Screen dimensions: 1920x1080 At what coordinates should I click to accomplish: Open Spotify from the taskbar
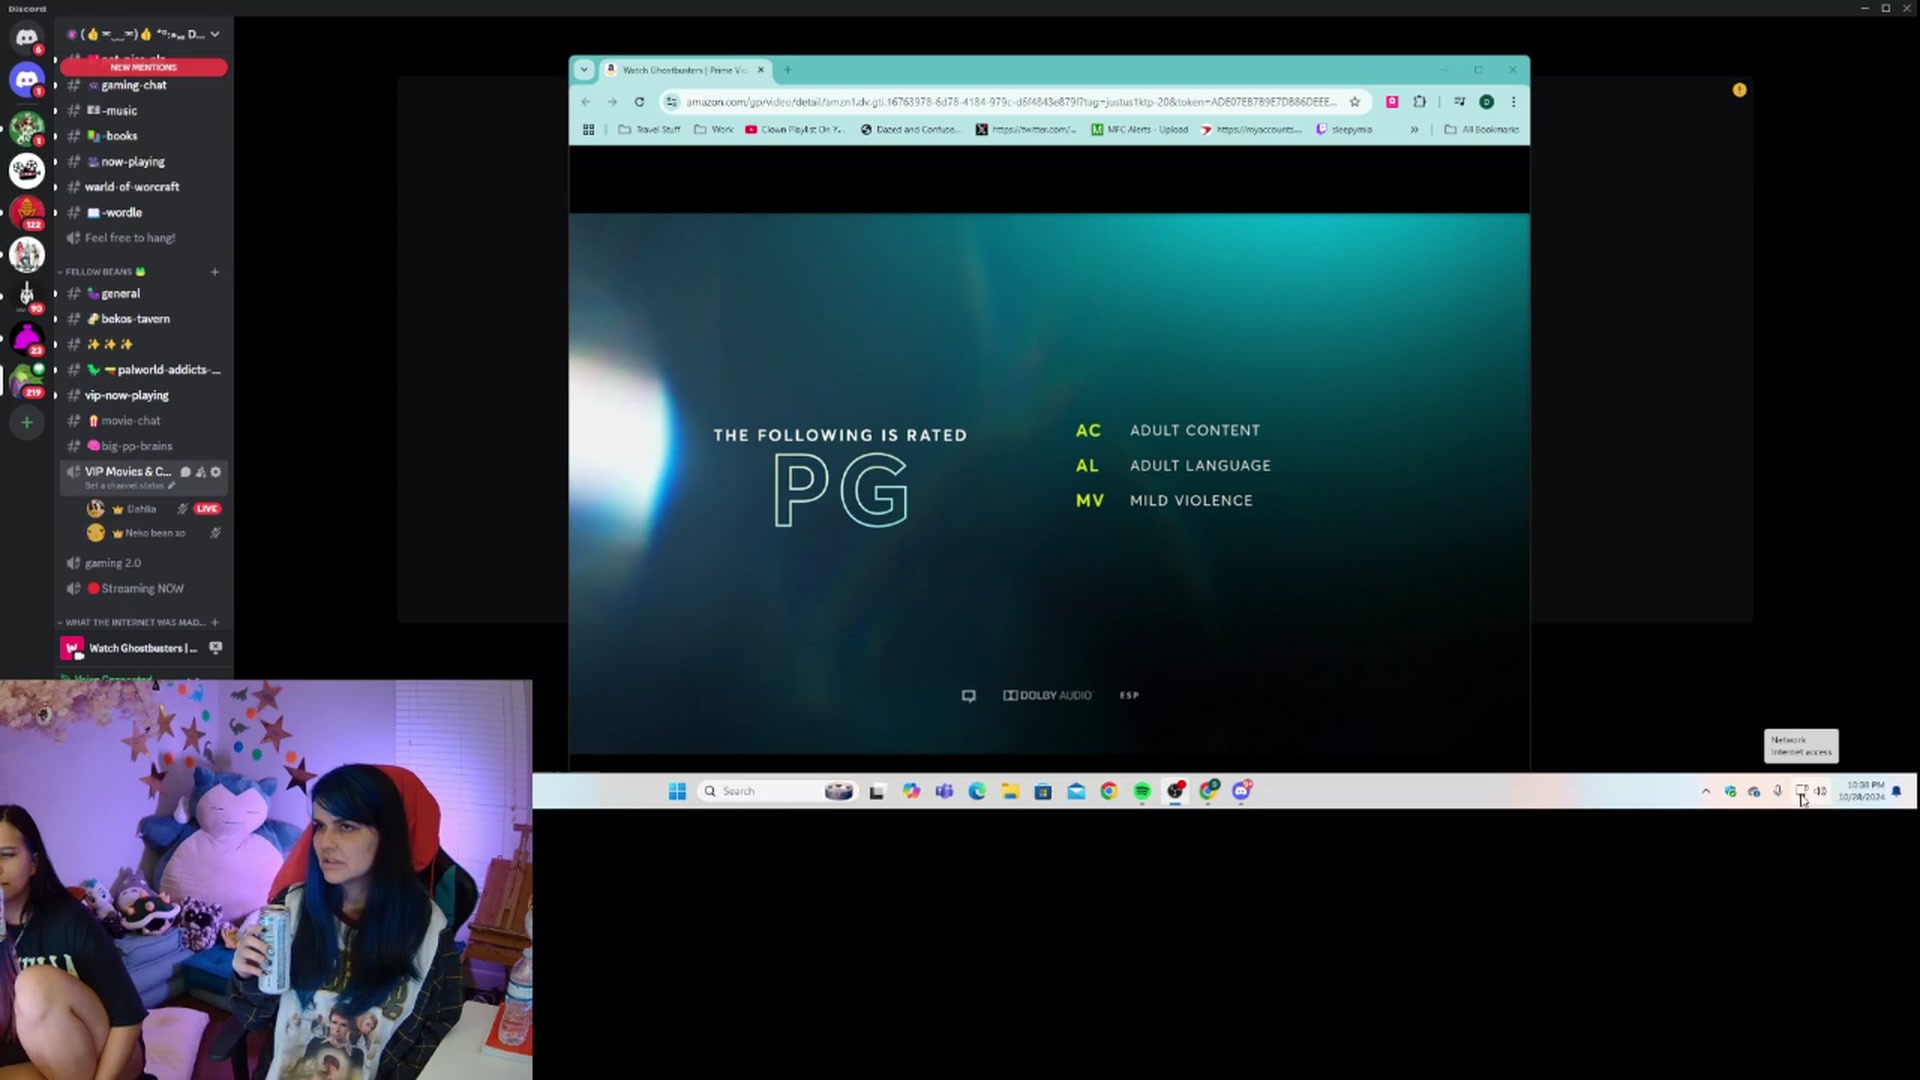[x=1142, y=791]
